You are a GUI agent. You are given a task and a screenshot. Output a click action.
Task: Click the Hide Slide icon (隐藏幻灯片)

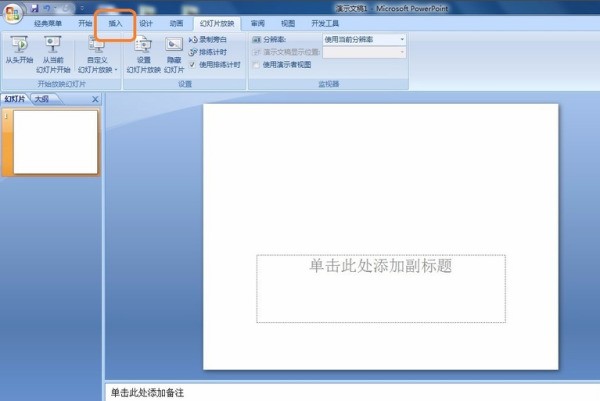click(175, 52)
